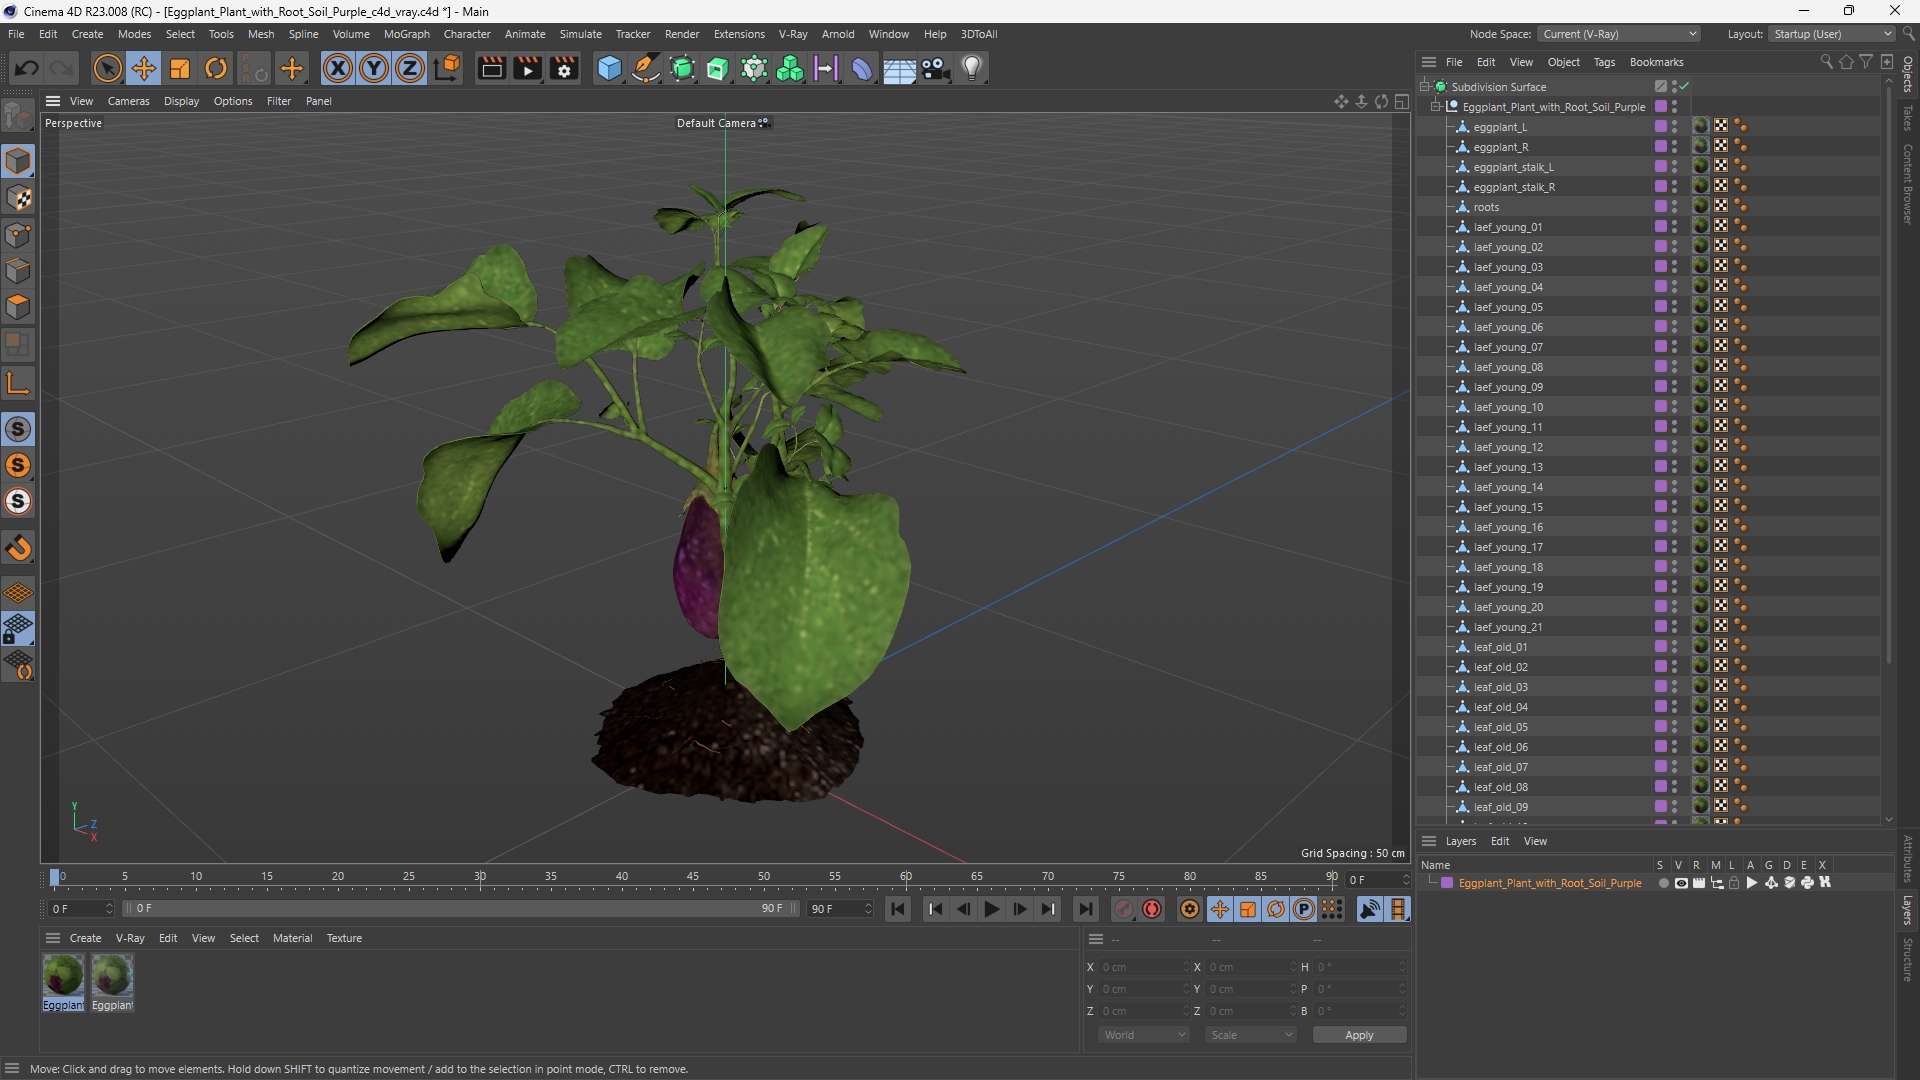Click the purple layer swatch of roots
Viewport: 1920px width, 1080px height.
click(1660, 207)
